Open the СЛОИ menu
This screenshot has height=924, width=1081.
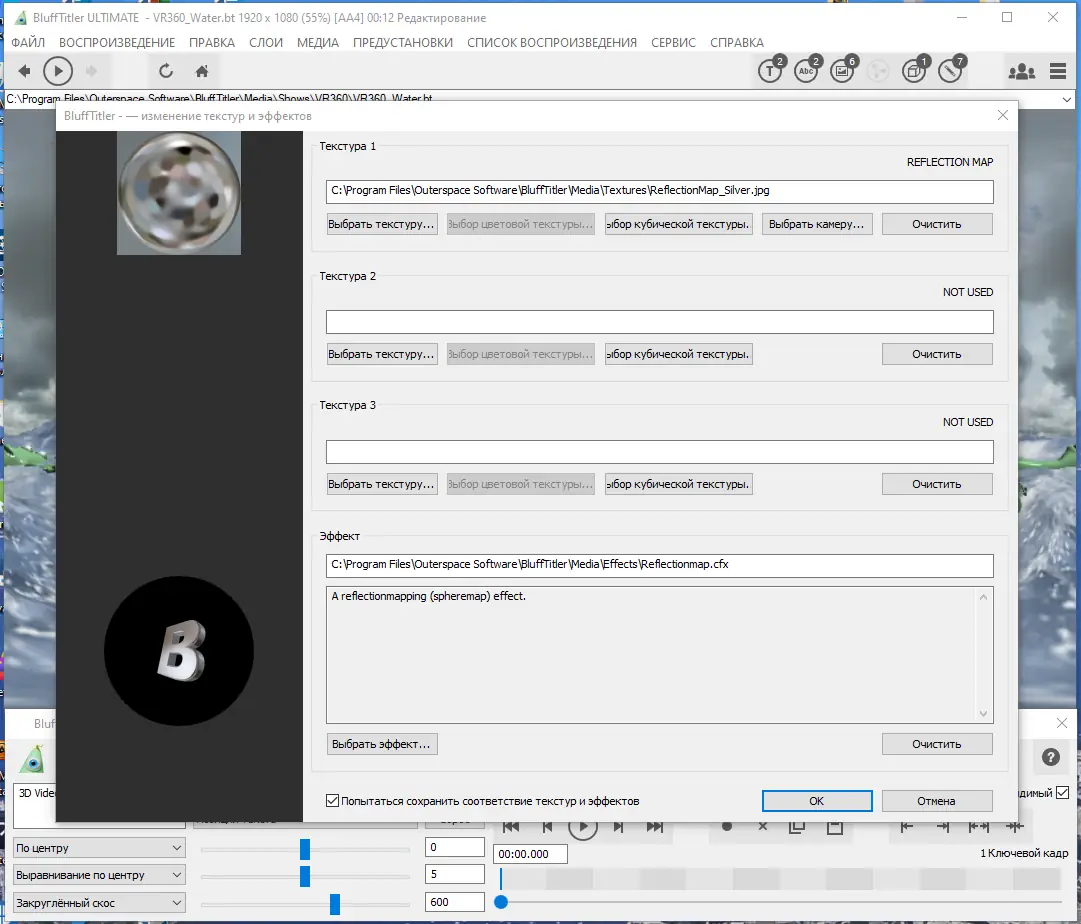pyautogui.click(x=266, y=43)
